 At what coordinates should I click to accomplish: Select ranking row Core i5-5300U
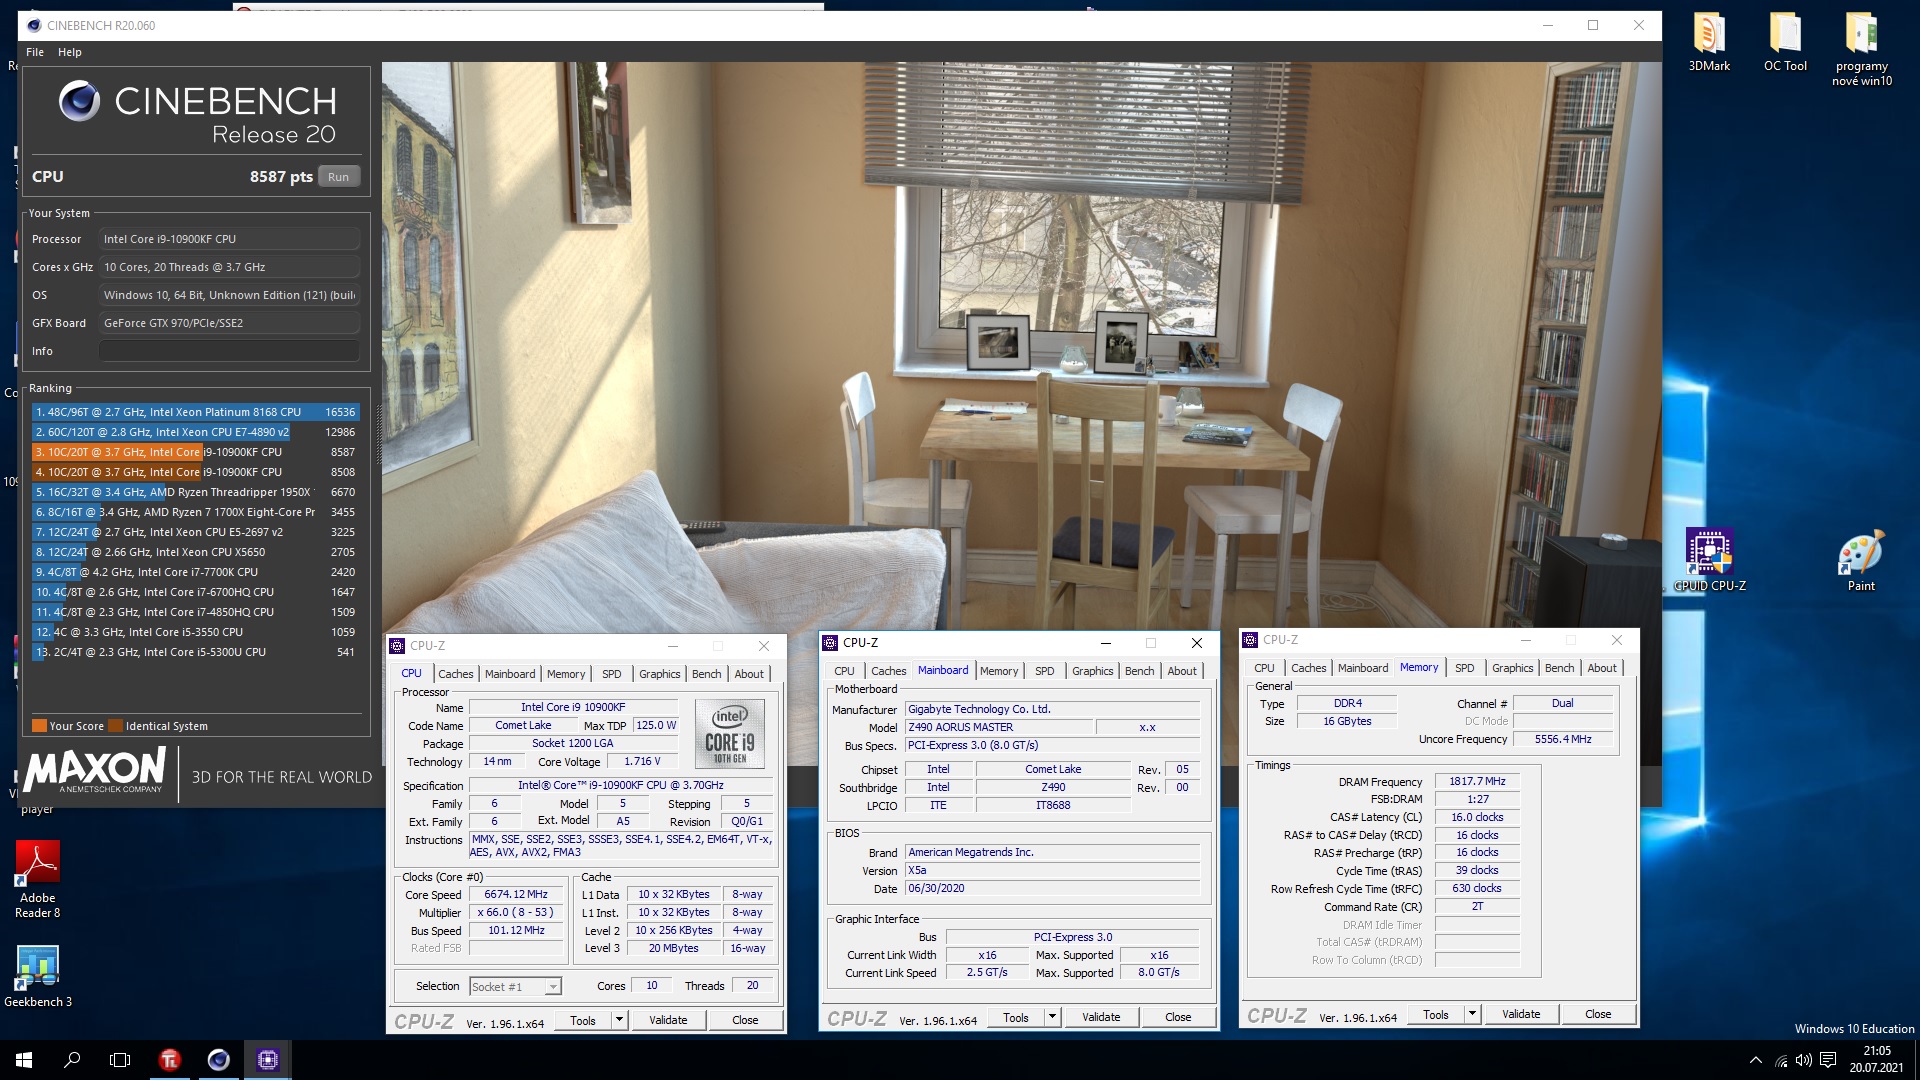pyautogui.click(x=195, y=652)
